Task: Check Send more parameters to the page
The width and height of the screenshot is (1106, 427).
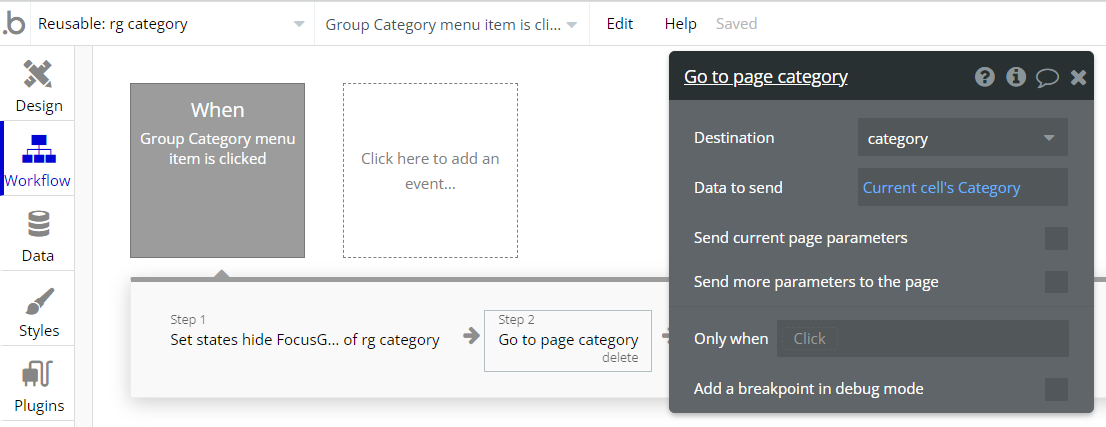Action: click(x=1056, y=282)
